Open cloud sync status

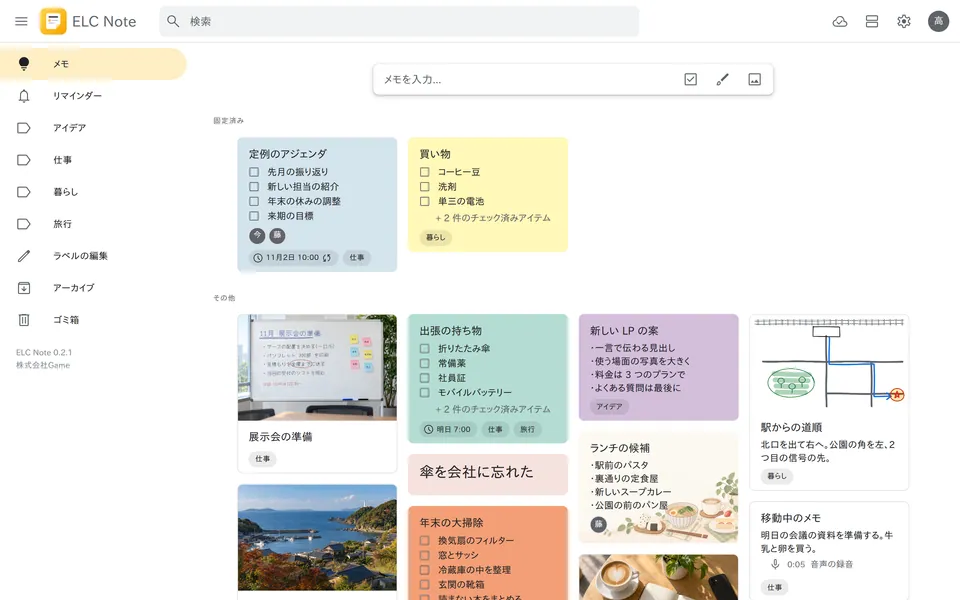pos(840,21)
